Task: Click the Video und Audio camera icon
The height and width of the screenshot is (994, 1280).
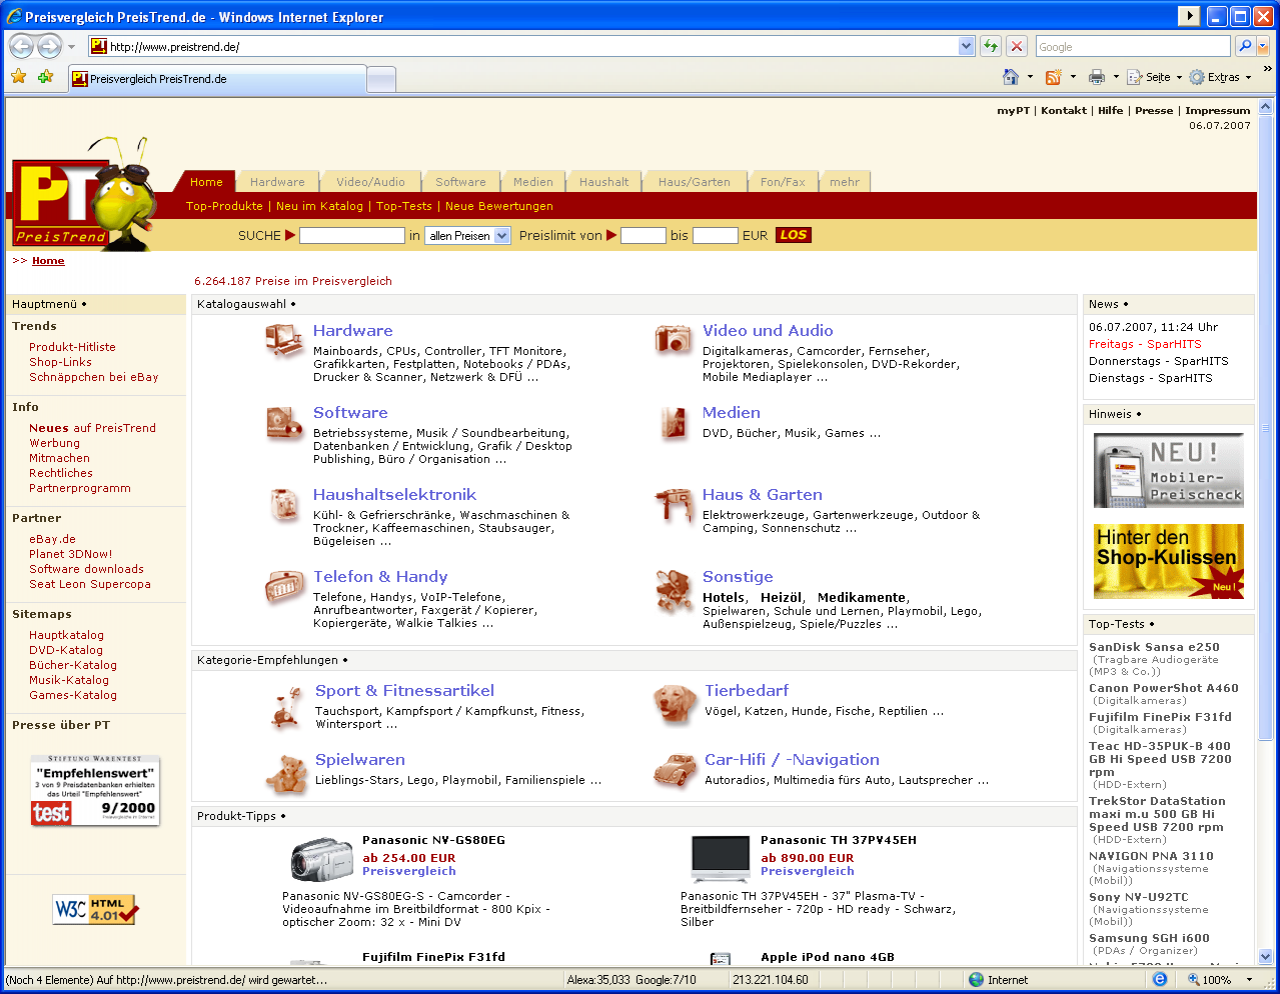Action: point(673,339)
